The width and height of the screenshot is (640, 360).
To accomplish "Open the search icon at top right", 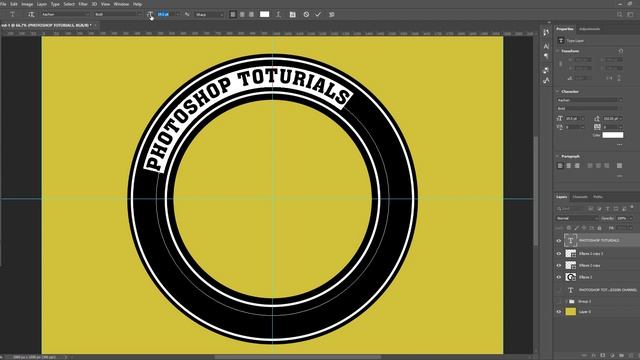I will click(x=620, y=14).
